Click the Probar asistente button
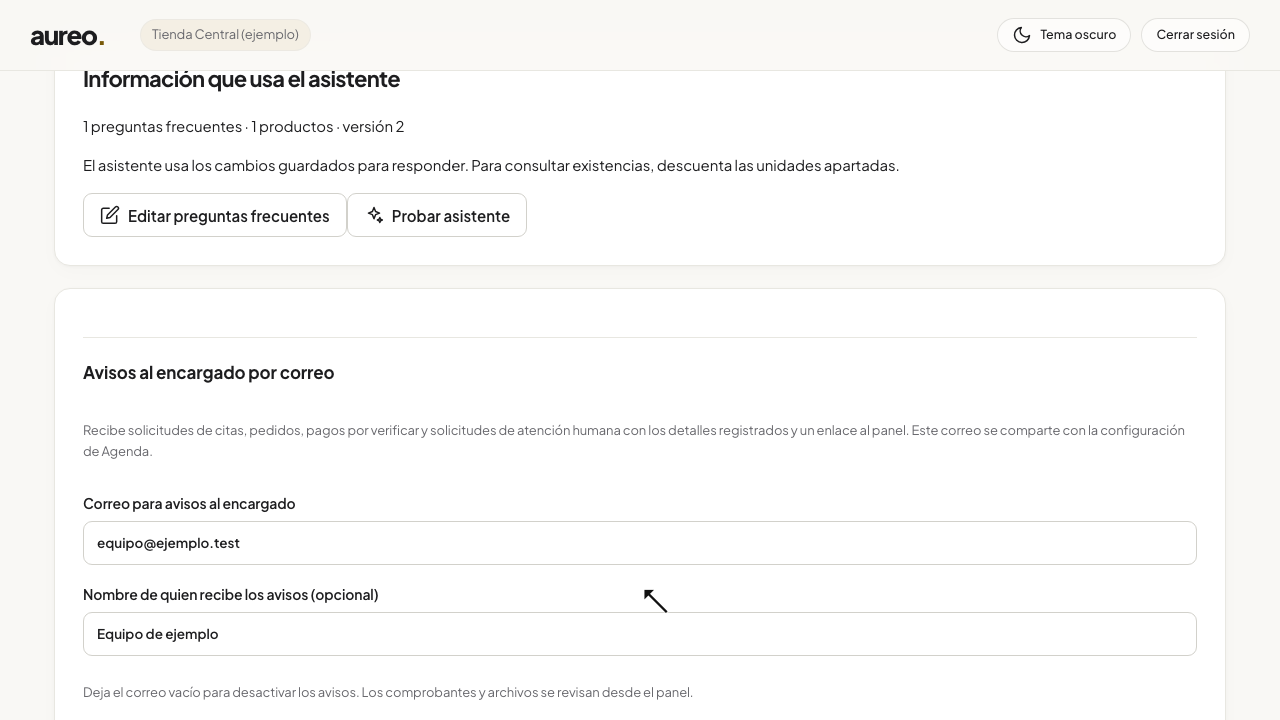1280x720 pixels. [x=437, y=215]
